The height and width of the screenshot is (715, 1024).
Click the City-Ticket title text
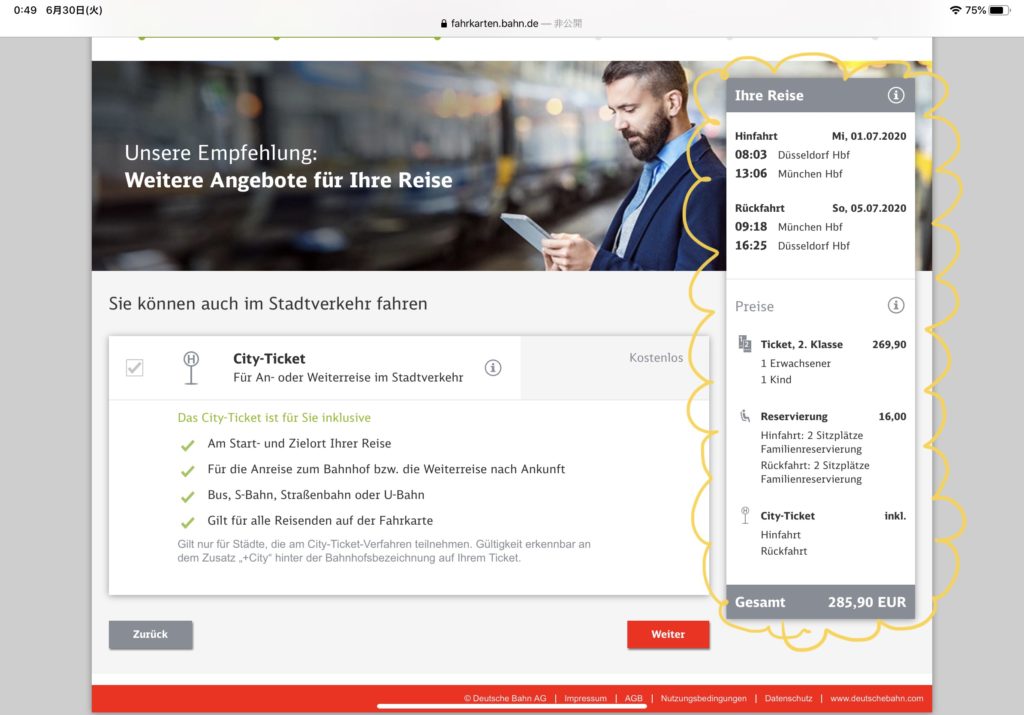[x=269, y=358]
